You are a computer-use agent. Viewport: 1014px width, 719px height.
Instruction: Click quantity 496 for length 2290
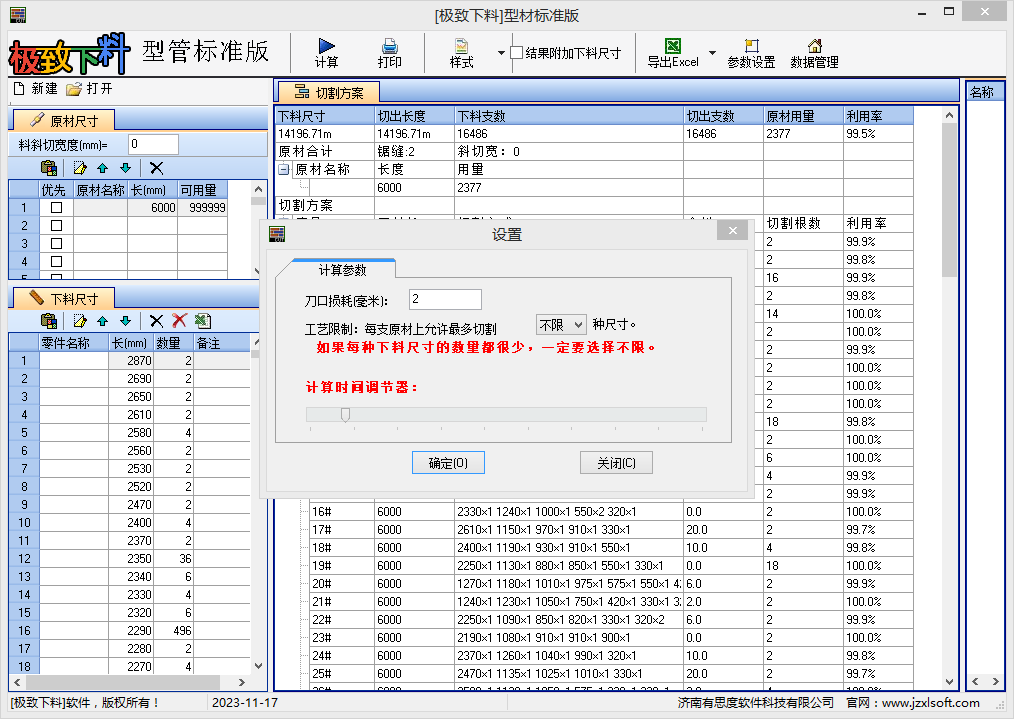(x=174, y=630)
